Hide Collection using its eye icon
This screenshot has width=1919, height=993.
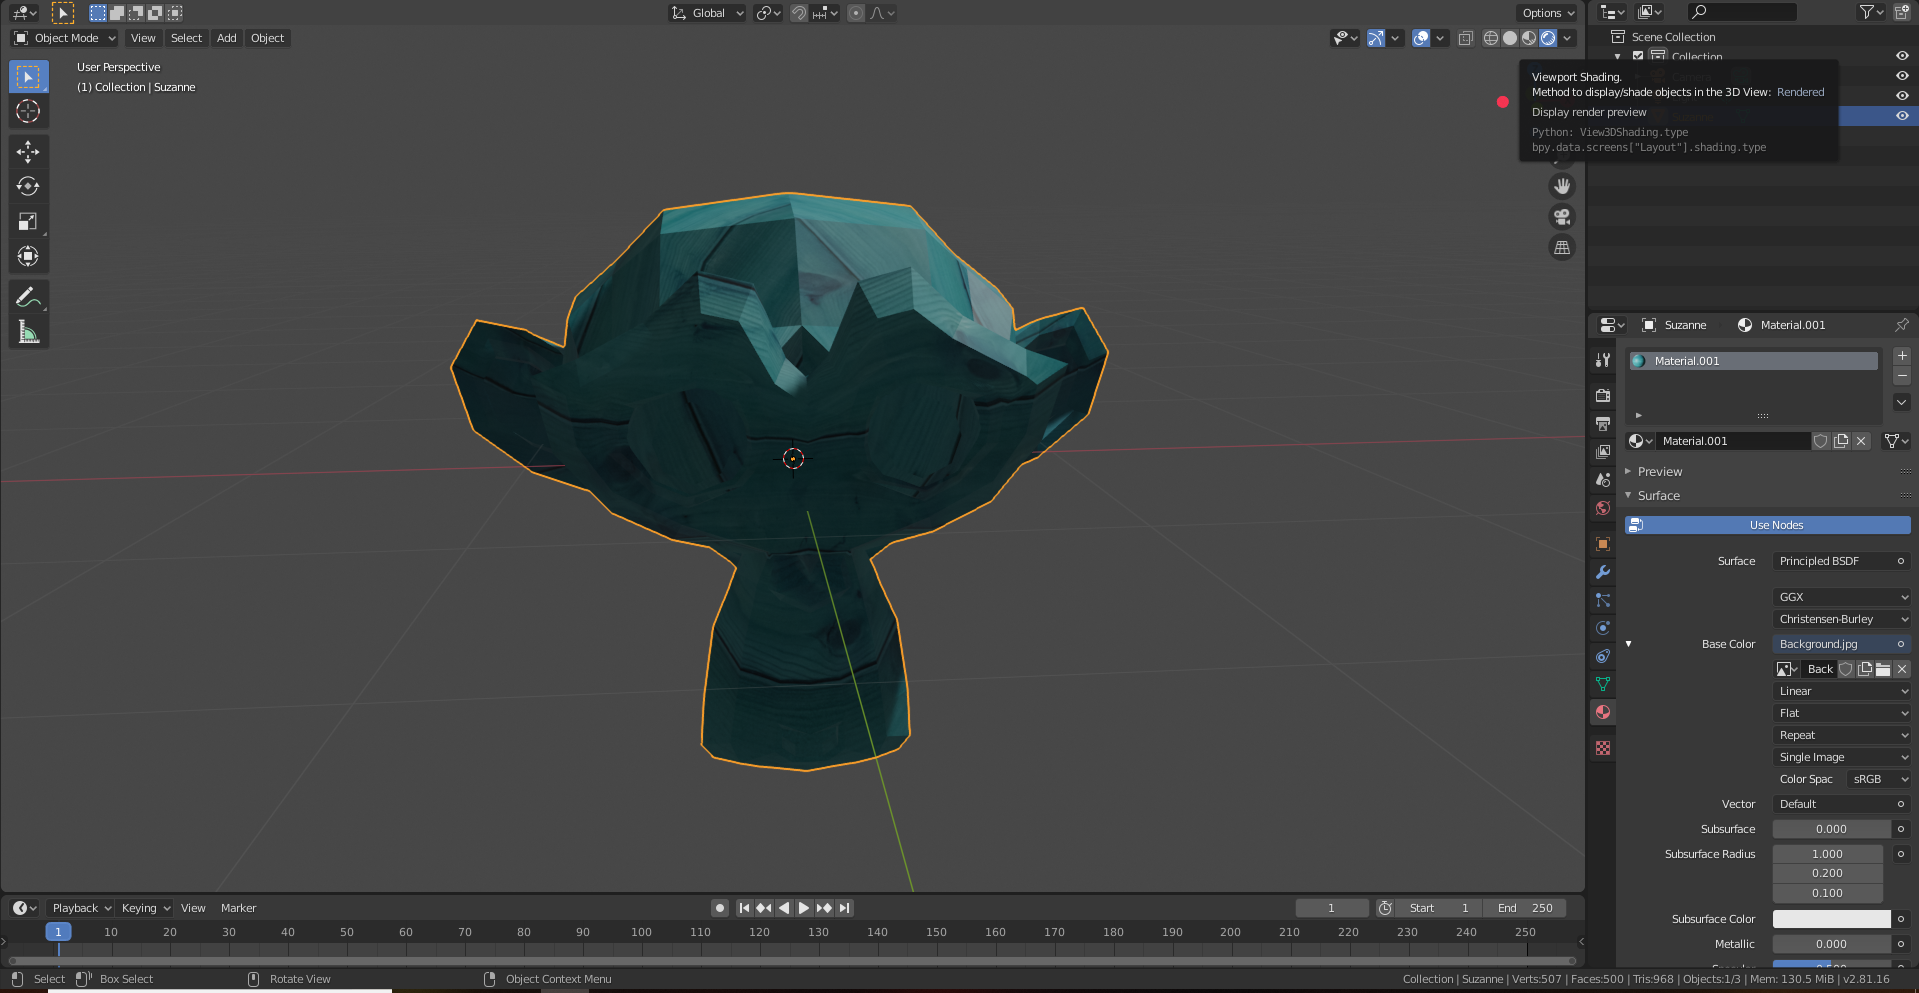(x=1901, y=56)
